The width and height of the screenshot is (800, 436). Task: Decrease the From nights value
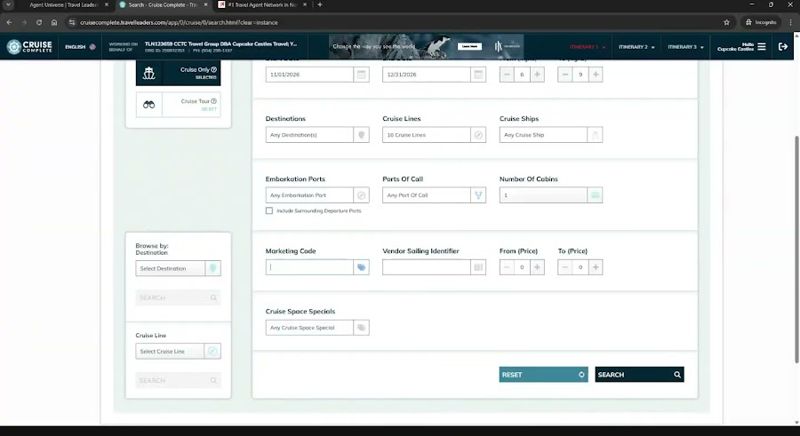click(507, 74)
